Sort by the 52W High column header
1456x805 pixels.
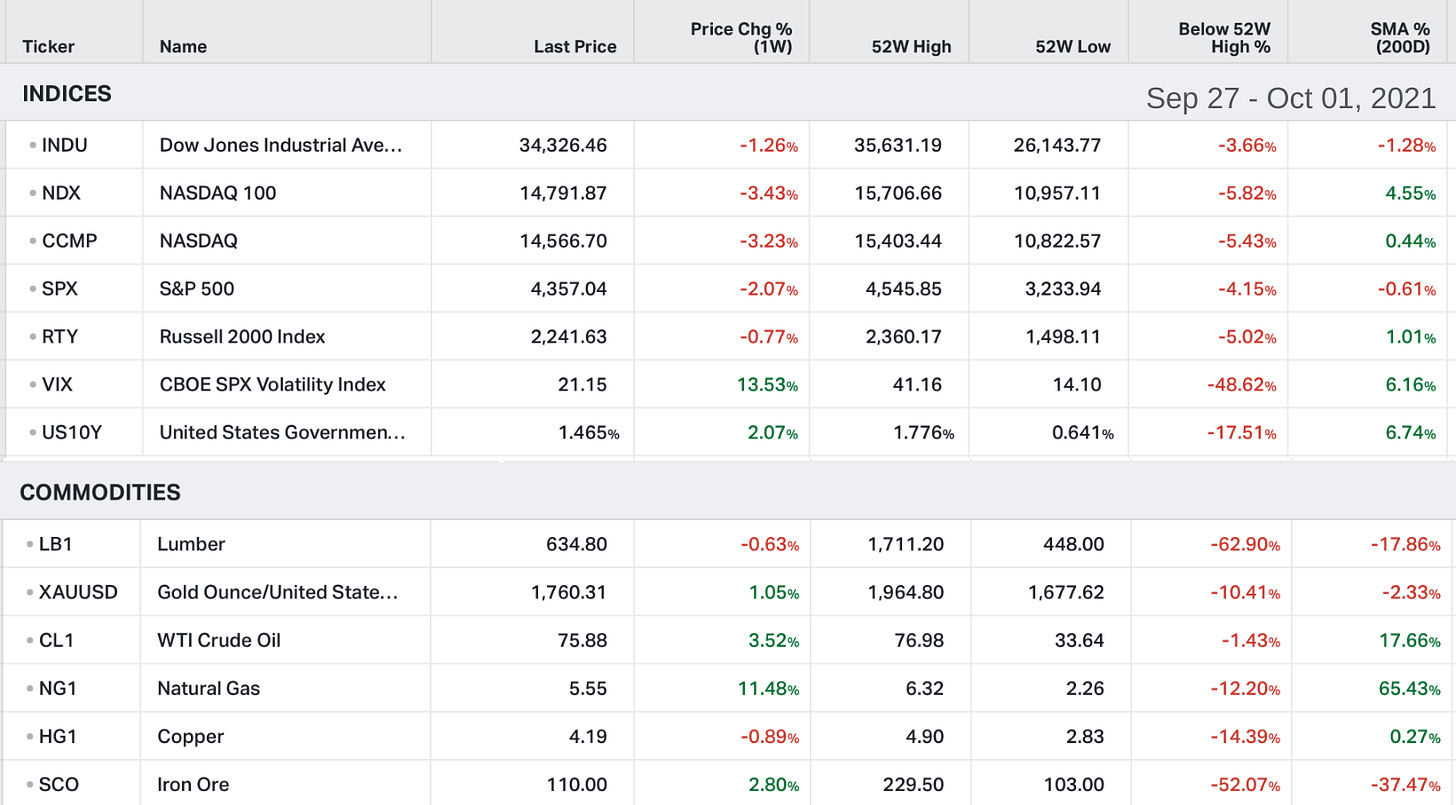(911, 47)
